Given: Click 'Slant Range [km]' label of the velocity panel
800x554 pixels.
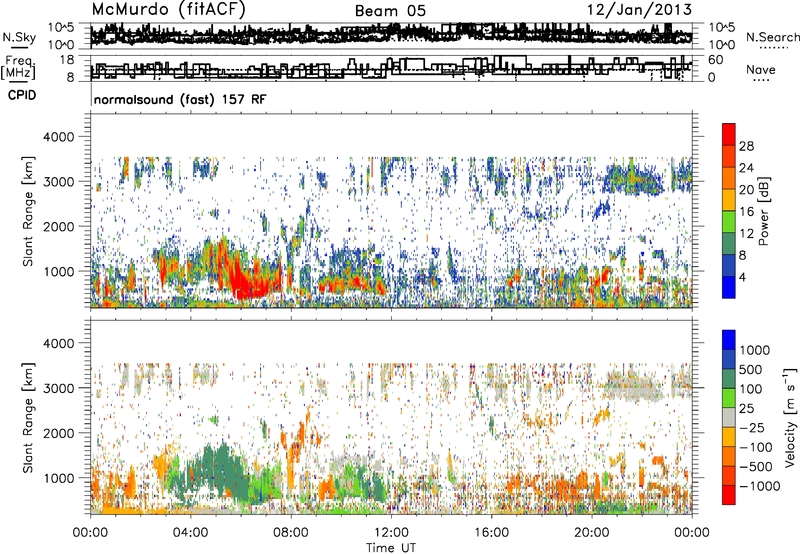Looking at the screenshot, I should coord(28,417).
